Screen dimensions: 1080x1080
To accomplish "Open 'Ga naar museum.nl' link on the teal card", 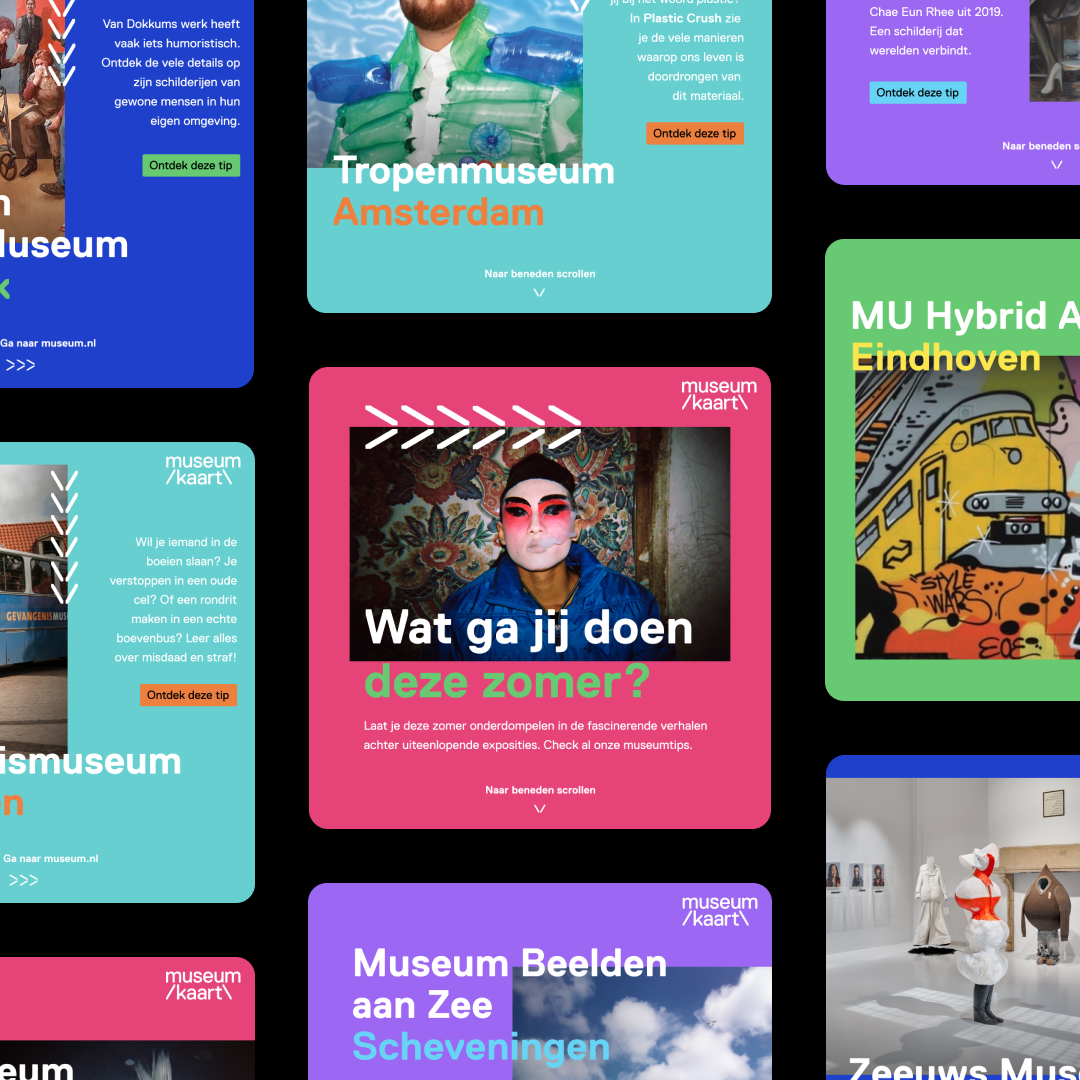I will (50, 858).
